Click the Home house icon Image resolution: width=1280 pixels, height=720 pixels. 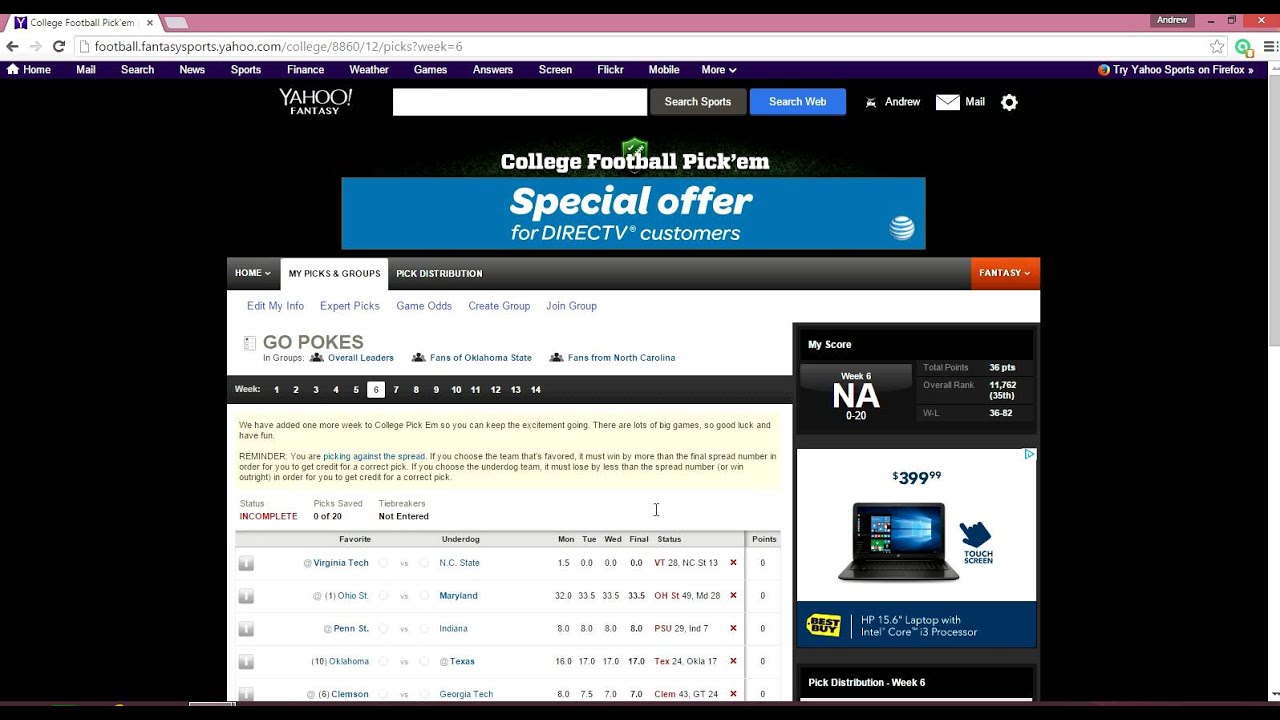(13, 70)
